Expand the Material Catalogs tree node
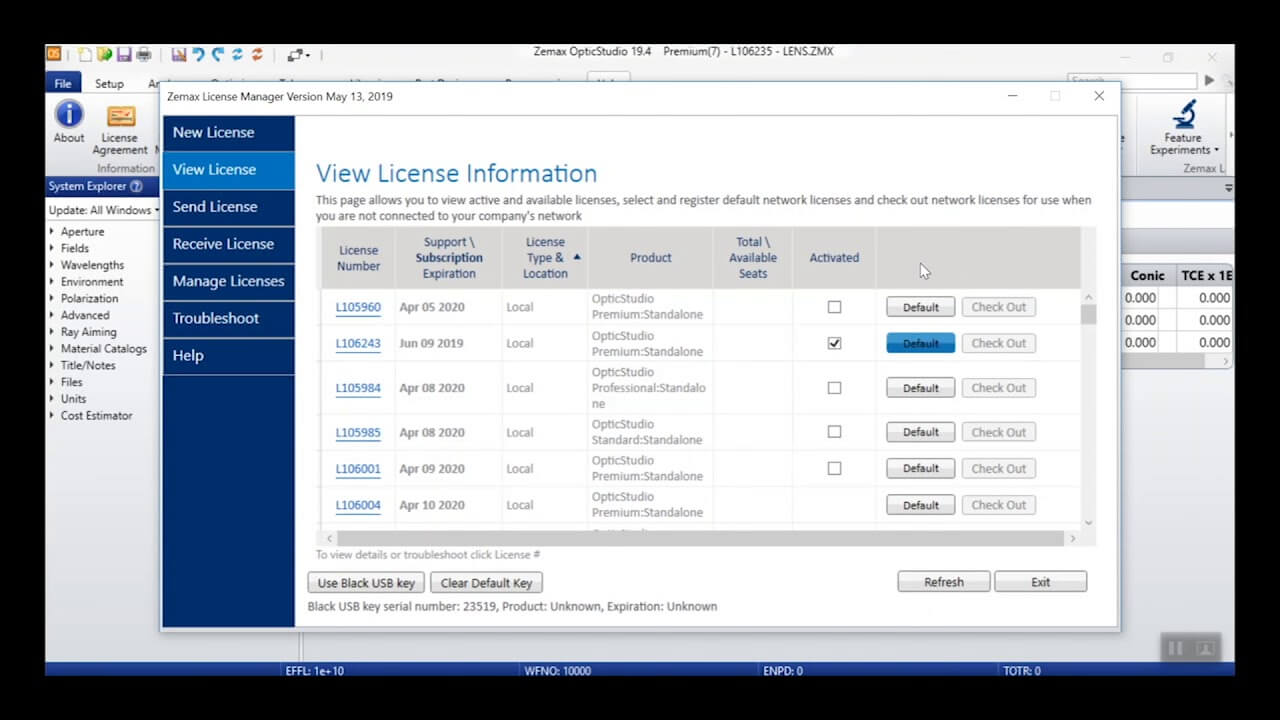This screenshot has height=720, width=1280. (52, 349)
